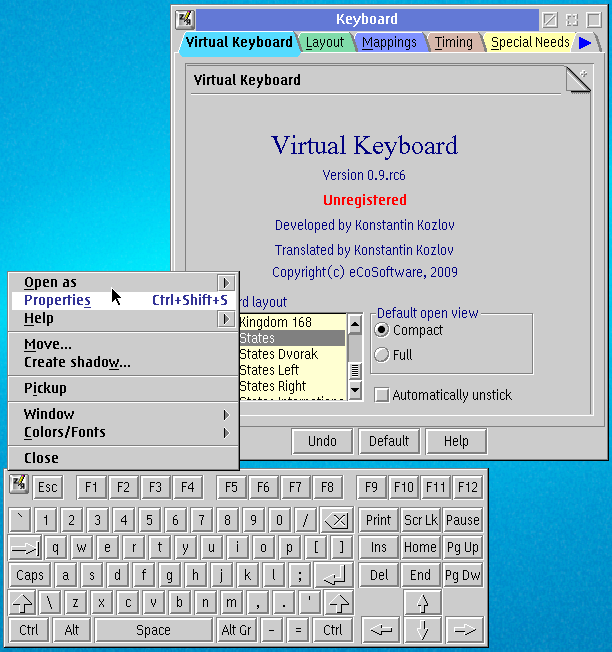This screenshot has height=652, width=612.
Task: Click the Esc key on virtual keyboard
Action: [x=47, y=487]
